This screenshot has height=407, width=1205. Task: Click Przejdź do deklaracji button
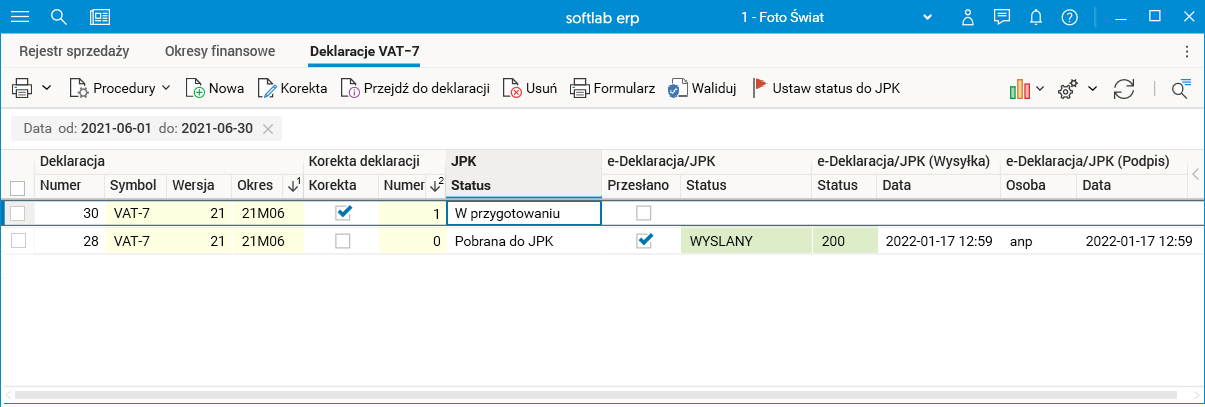click(x=415, y=89)
